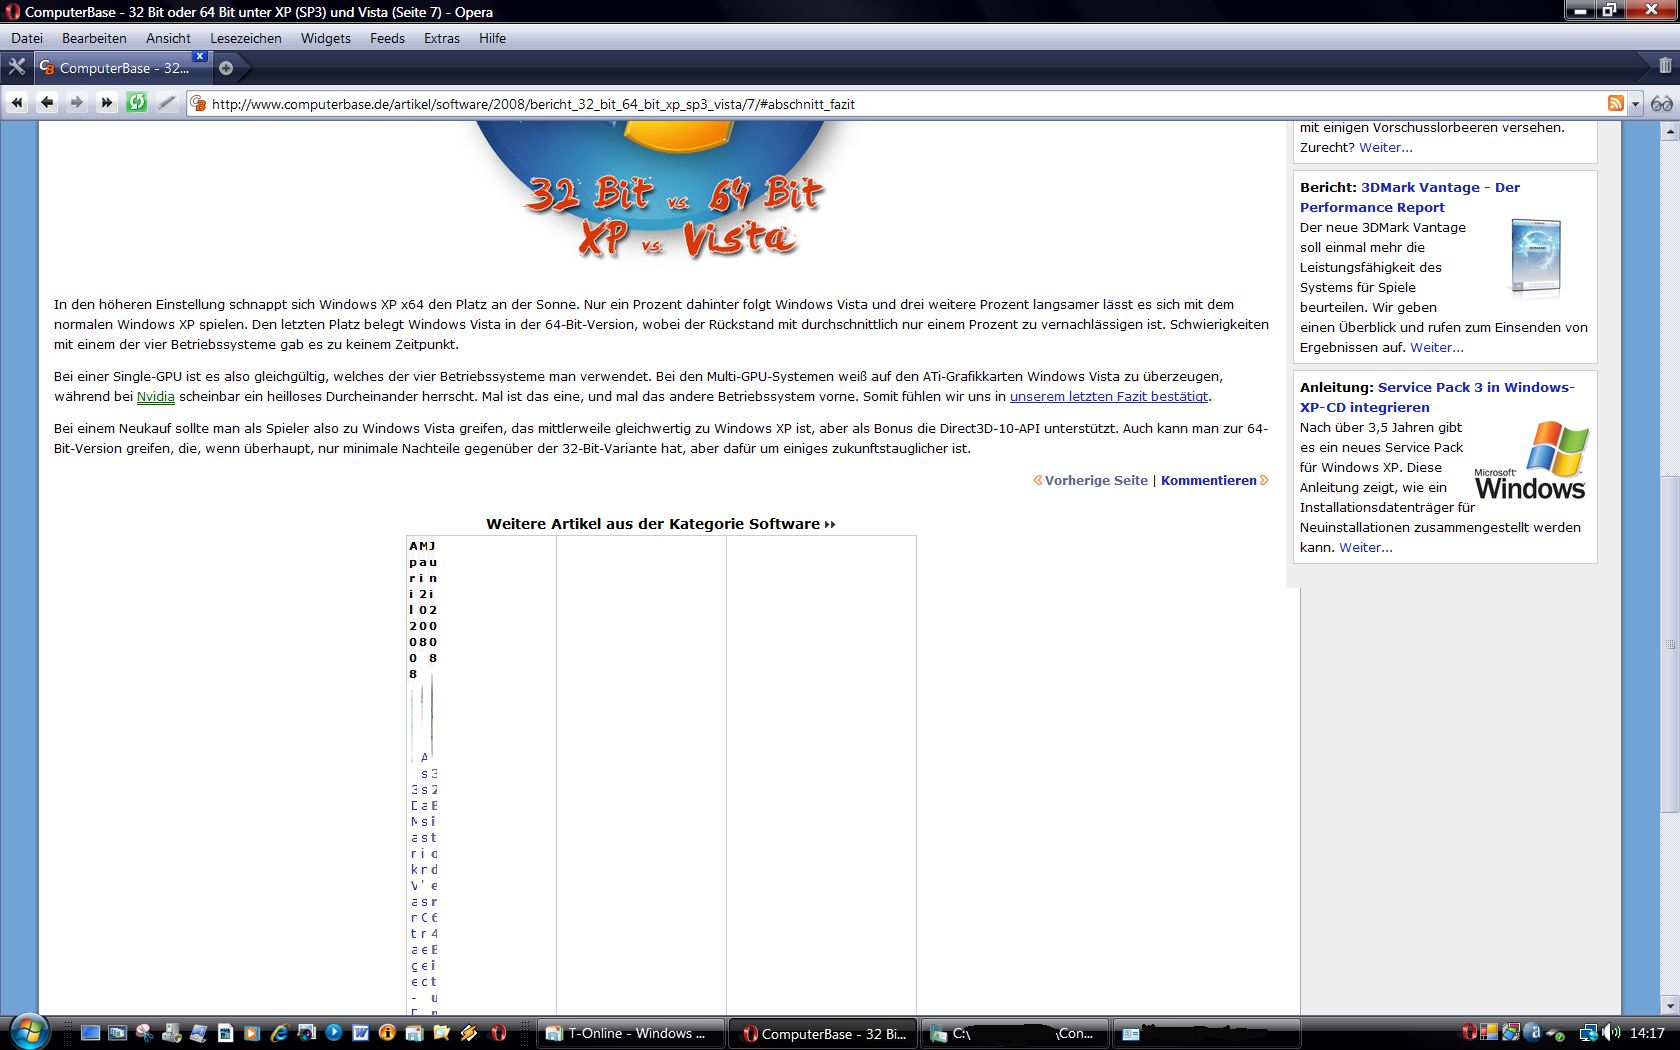Click the Kommentieren link
This screenshot has width=1680, height=1050.
pyautogui.click(x=1209, y=481)
